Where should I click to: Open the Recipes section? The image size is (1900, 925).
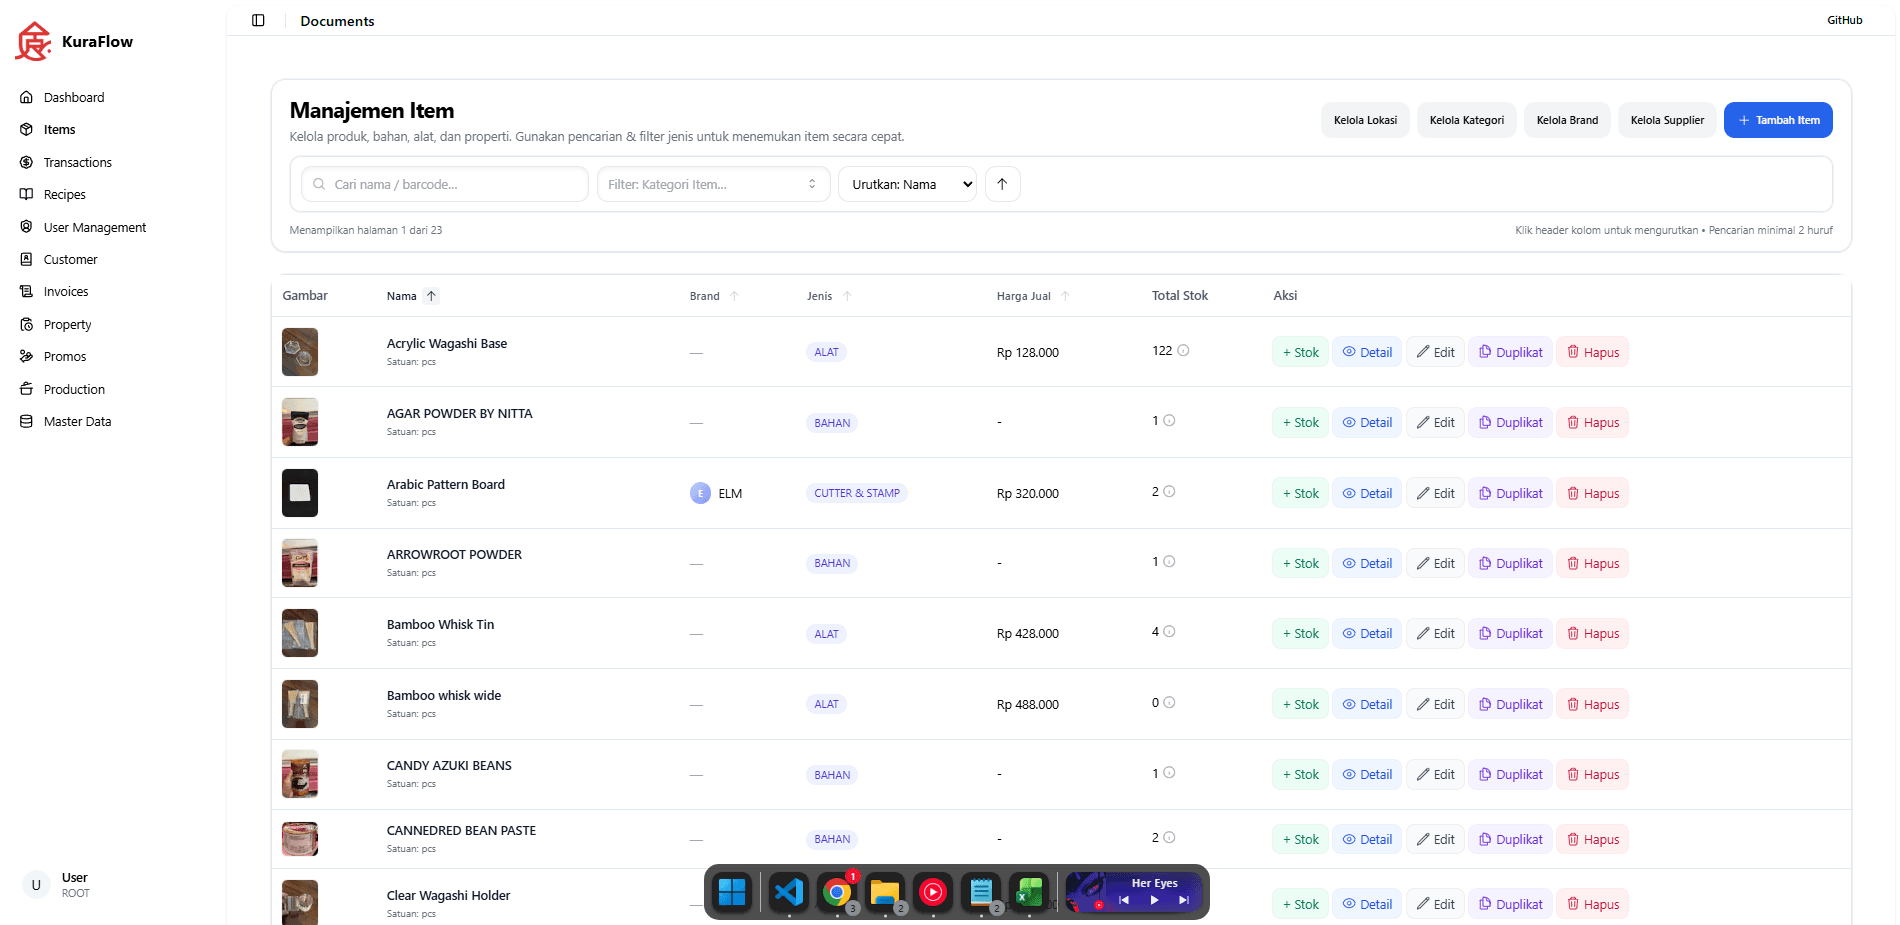[x=65, y=194]
